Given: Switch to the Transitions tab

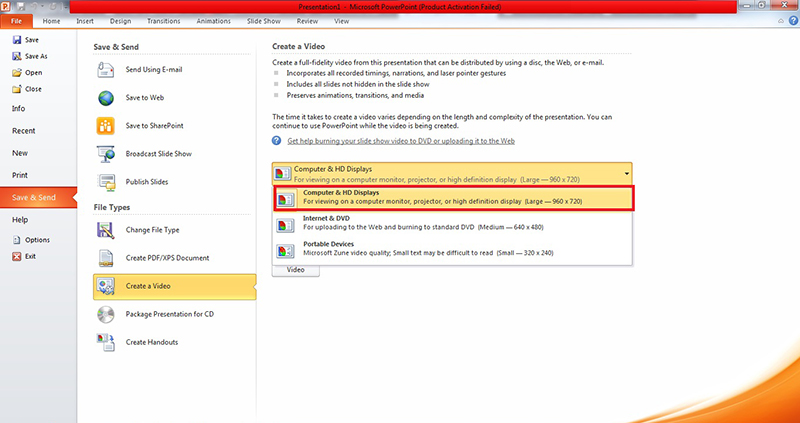Looking at the screenshot, I should (164, 21).
